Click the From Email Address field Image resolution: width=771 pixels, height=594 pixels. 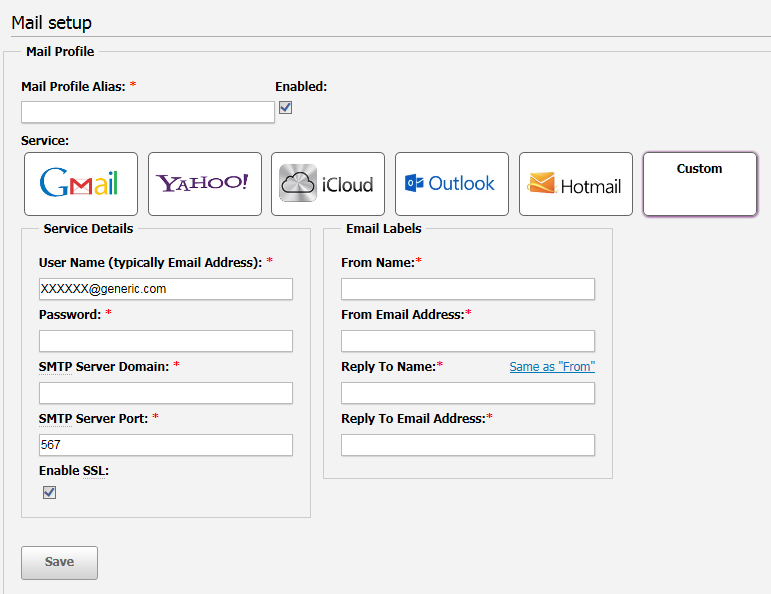[x=468, y=341]
